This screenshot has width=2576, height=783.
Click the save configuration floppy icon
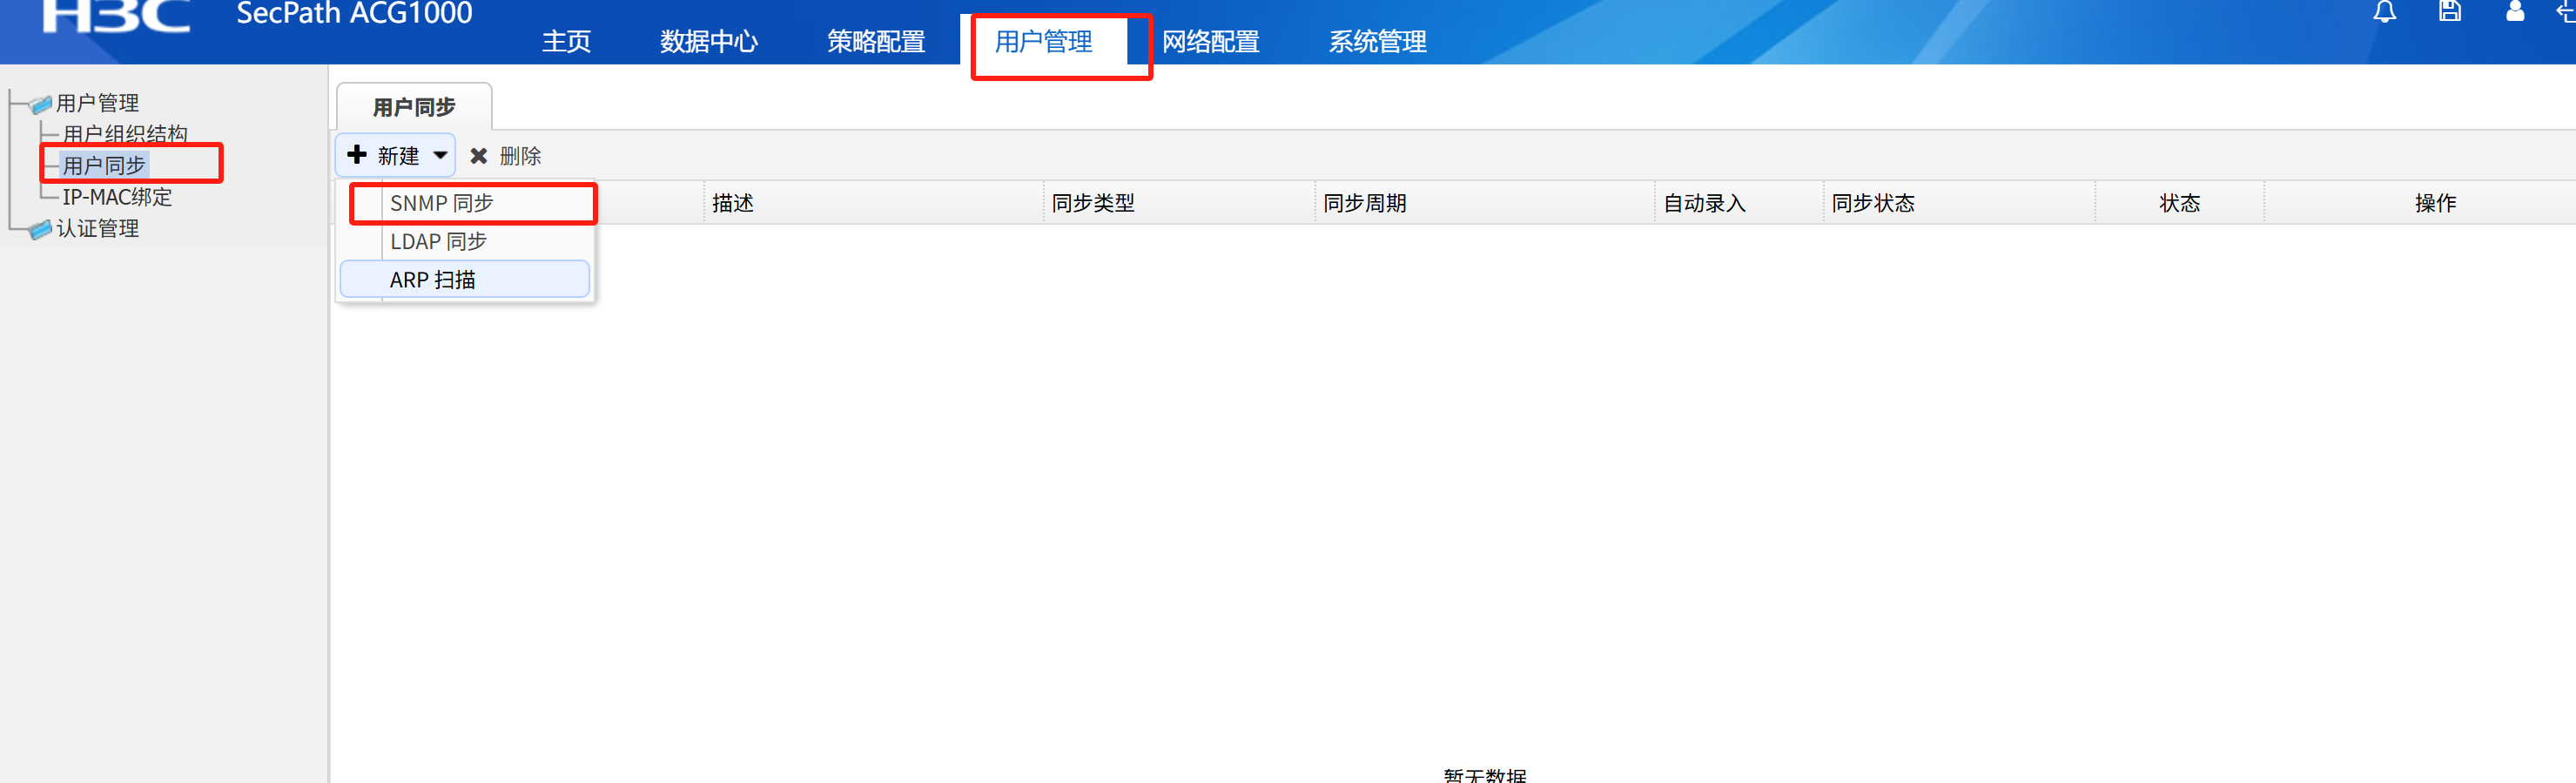(x=2449, y=12)
